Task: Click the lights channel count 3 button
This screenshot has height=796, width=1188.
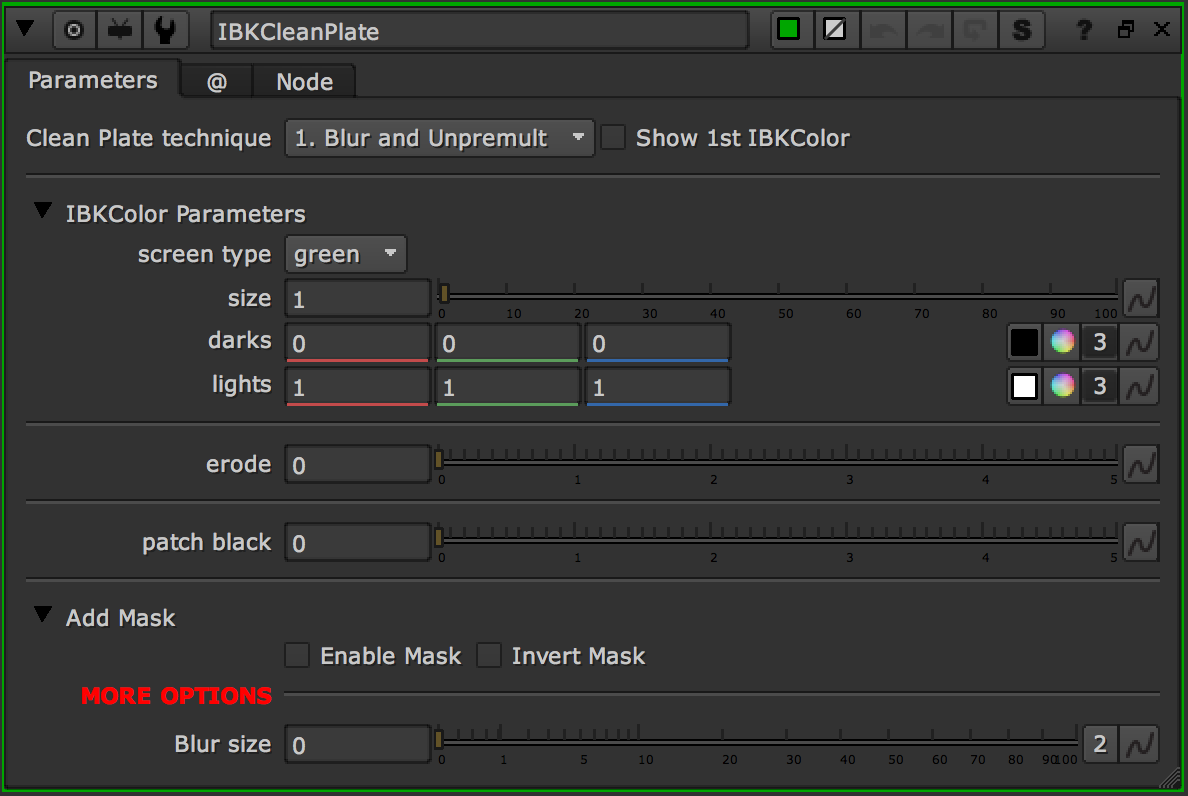Action: pos(1099,386)
